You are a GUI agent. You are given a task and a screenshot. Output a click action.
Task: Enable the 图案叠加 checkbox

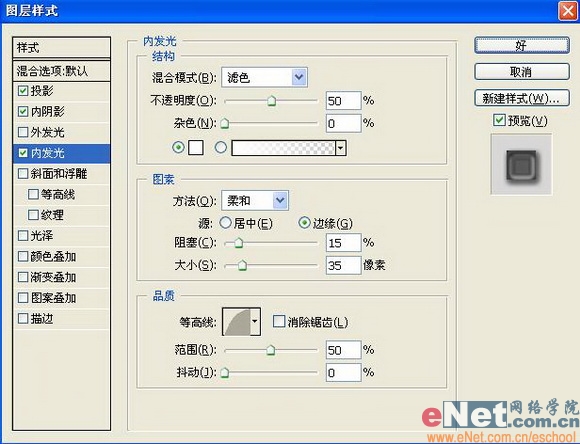coord(23,298)
